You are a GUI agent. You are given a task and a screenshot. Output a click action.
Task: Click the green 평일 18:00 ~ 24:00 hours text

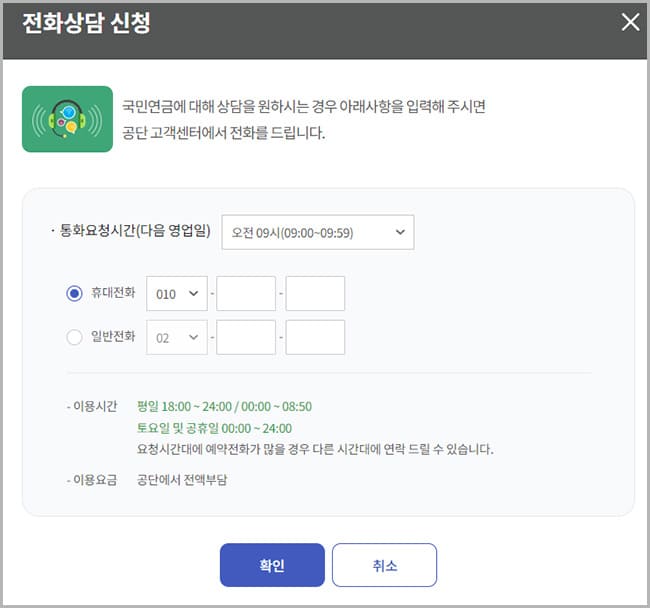[224, 406]
